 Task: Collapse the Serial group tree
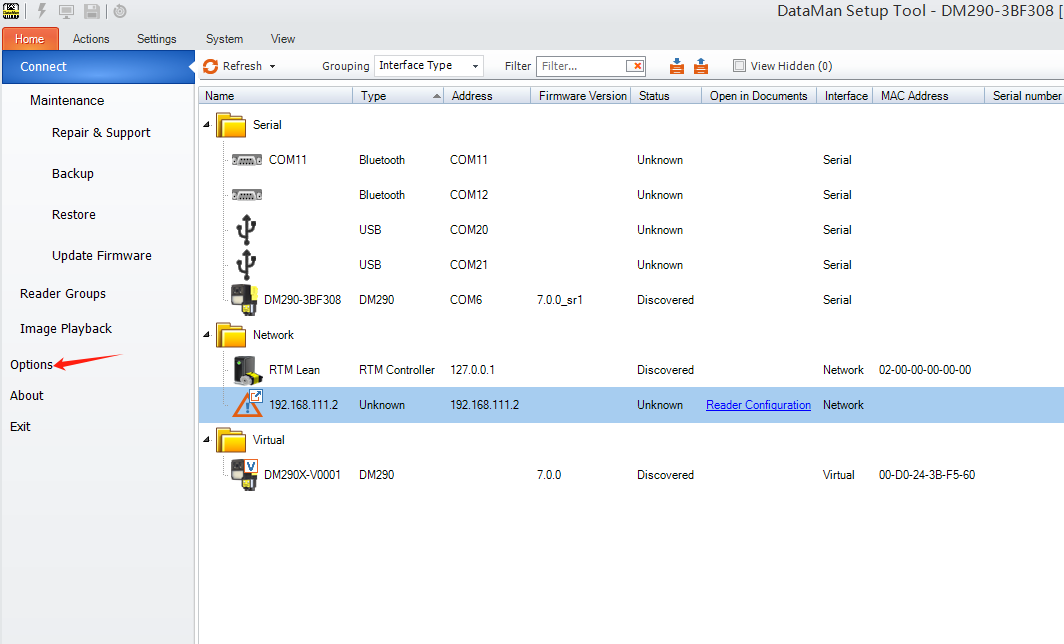pos(207,125)
